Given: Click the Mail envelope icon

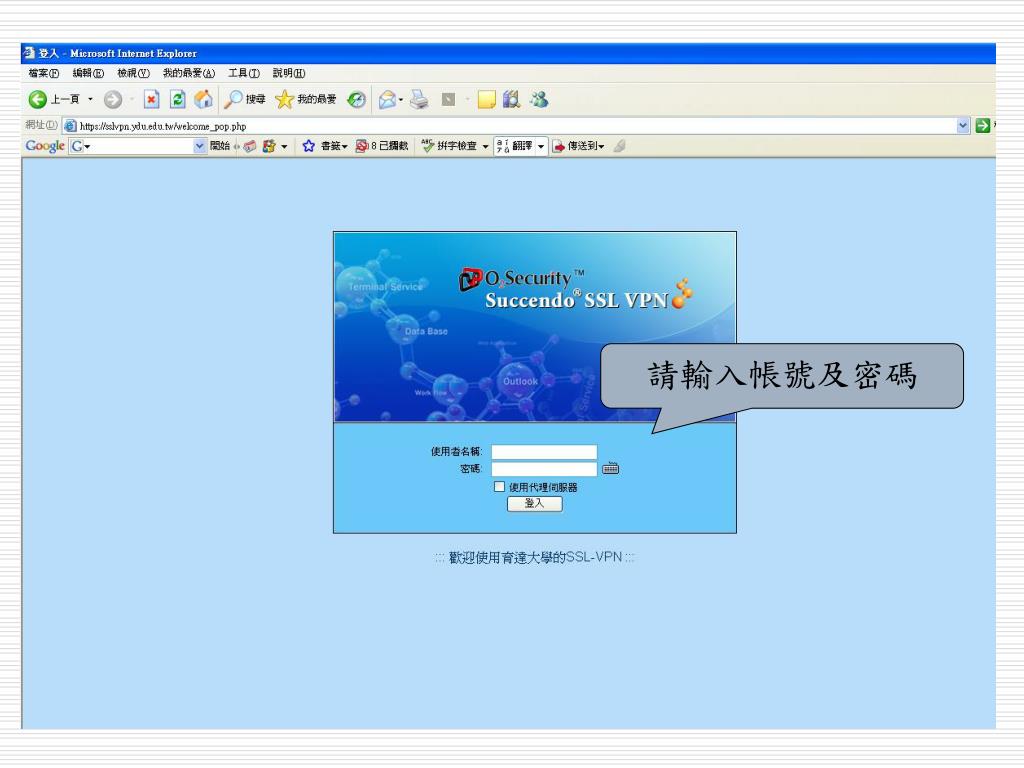Looking at the screenshot, I should pos(387,99).
